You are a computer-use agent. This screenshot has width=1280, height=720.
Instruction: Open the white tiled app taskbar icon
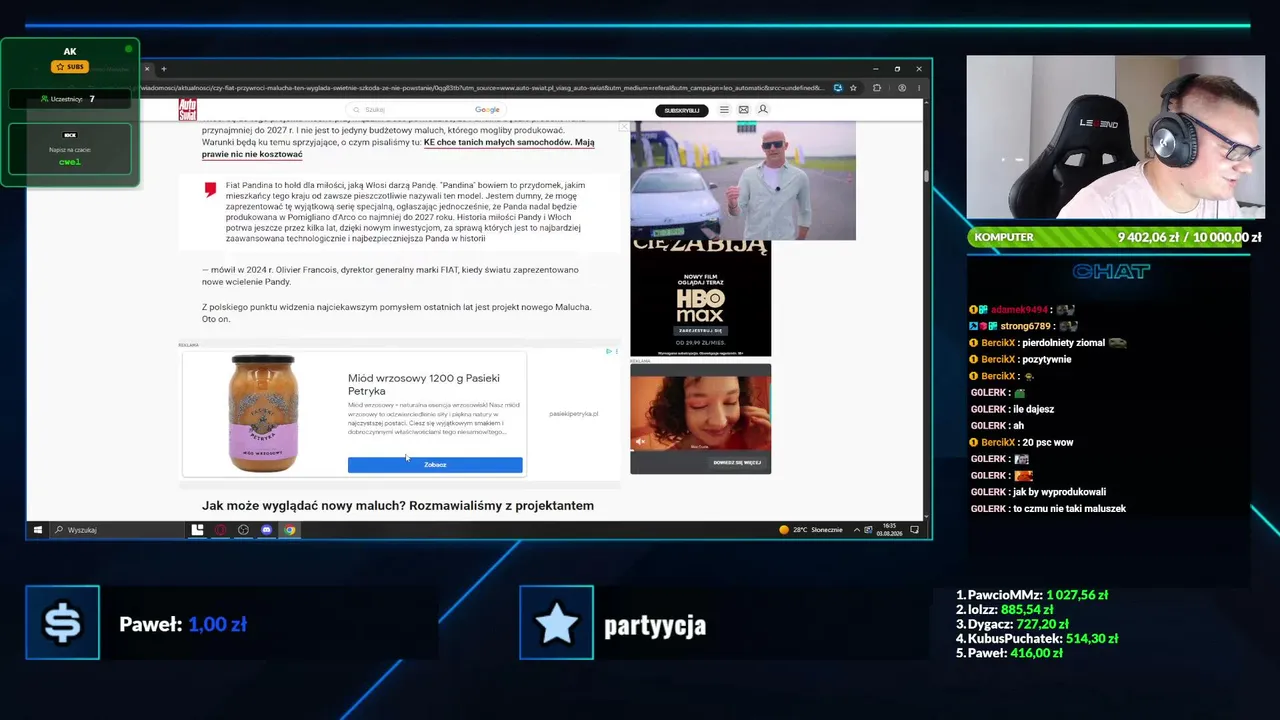coord(197,530)
